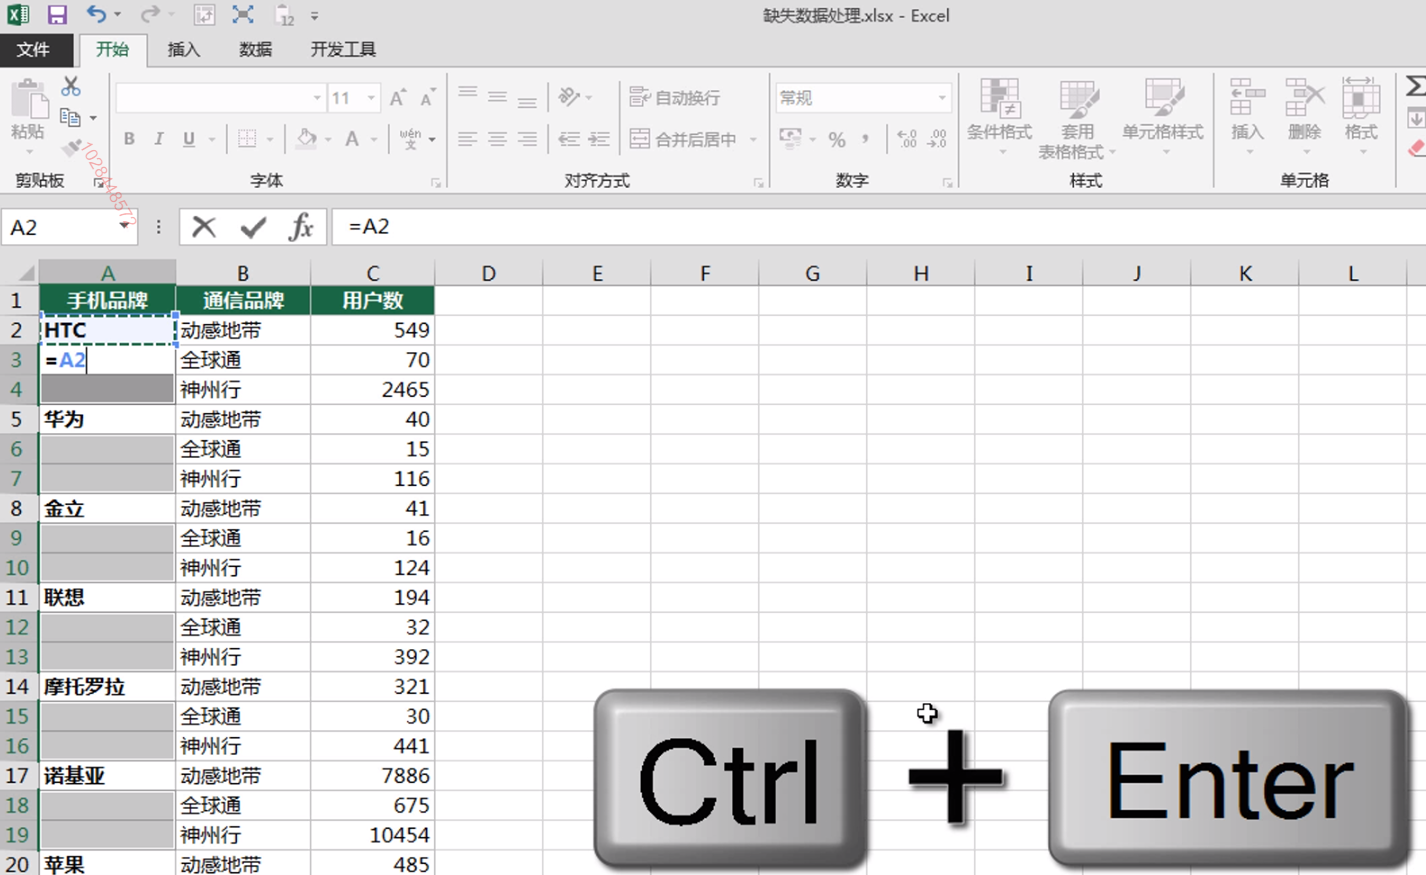The width and height of the screenshot is (1426, 875).
Task: Change text orientation with the angled icon
Action: tap(569, 97)
